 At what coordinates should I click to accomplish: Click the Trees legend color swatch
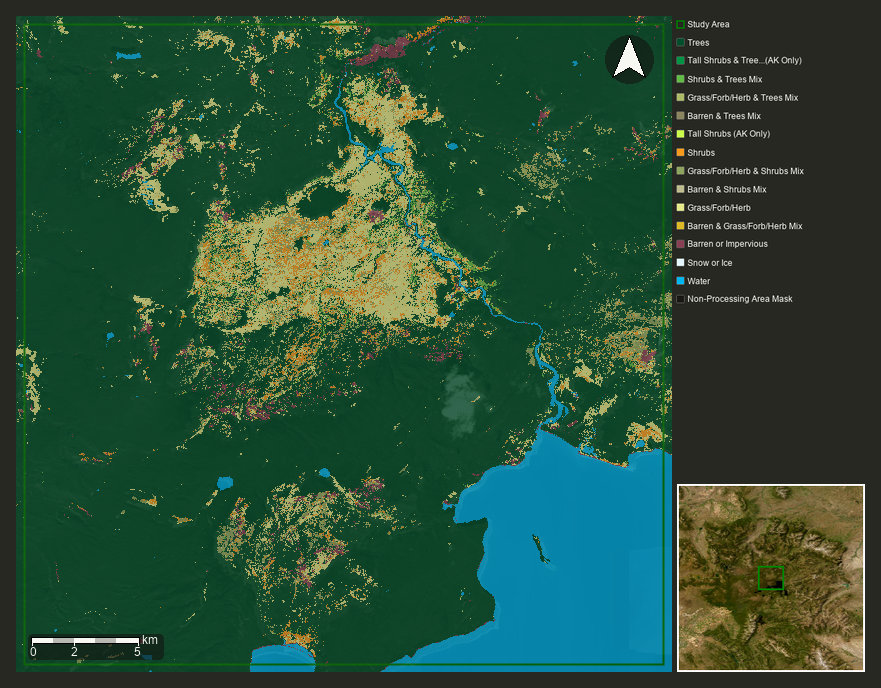click(x=680, y=42)
